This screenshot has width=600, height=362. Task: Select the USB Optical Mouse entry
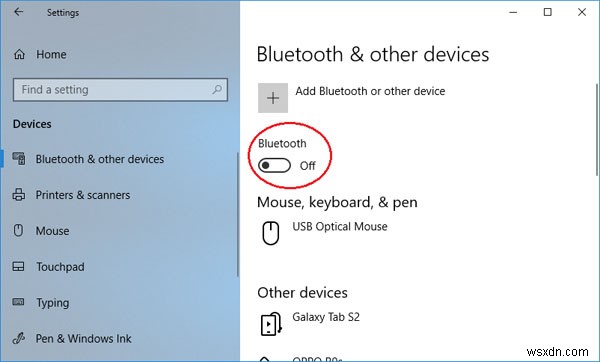click(x=340, y=227)
